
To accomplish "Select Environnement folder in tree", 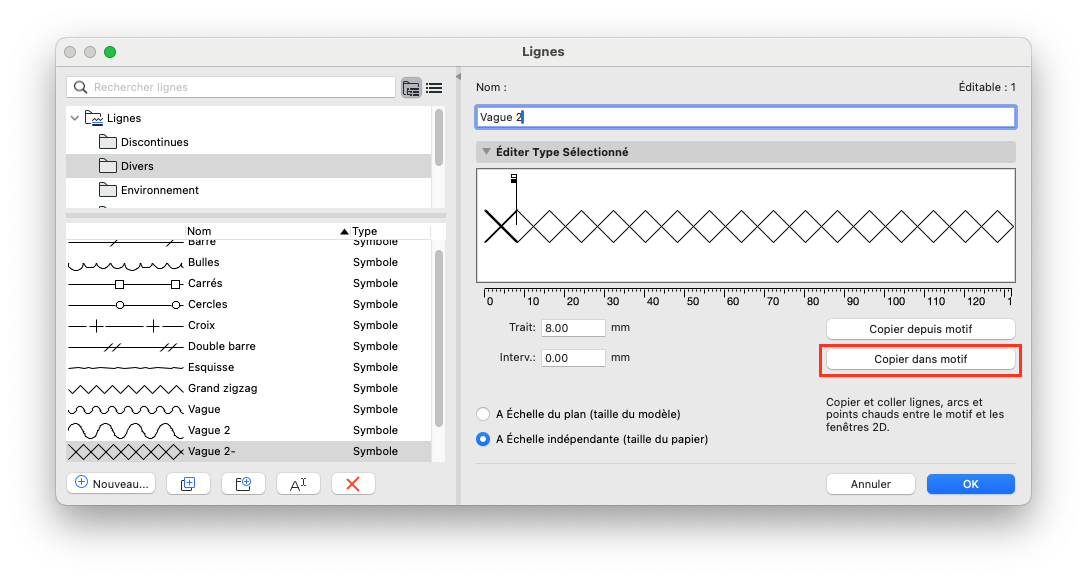I will pos(248,190).
